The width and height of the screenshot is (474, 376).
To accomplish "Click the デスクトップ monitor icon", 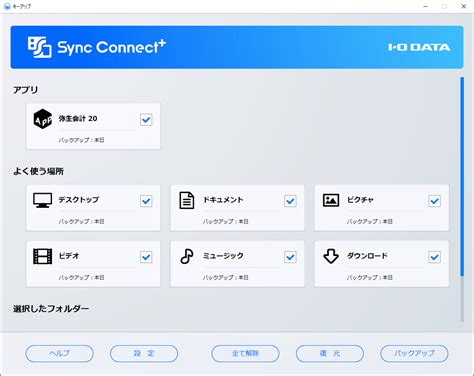I will [x=43, y=200].
